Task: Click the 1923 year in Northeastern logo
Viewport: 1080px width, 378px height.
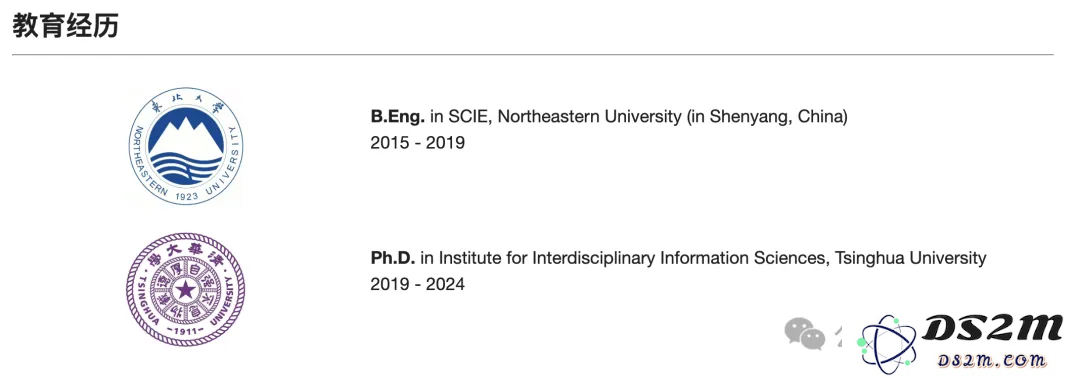Action: click(186, 196)
